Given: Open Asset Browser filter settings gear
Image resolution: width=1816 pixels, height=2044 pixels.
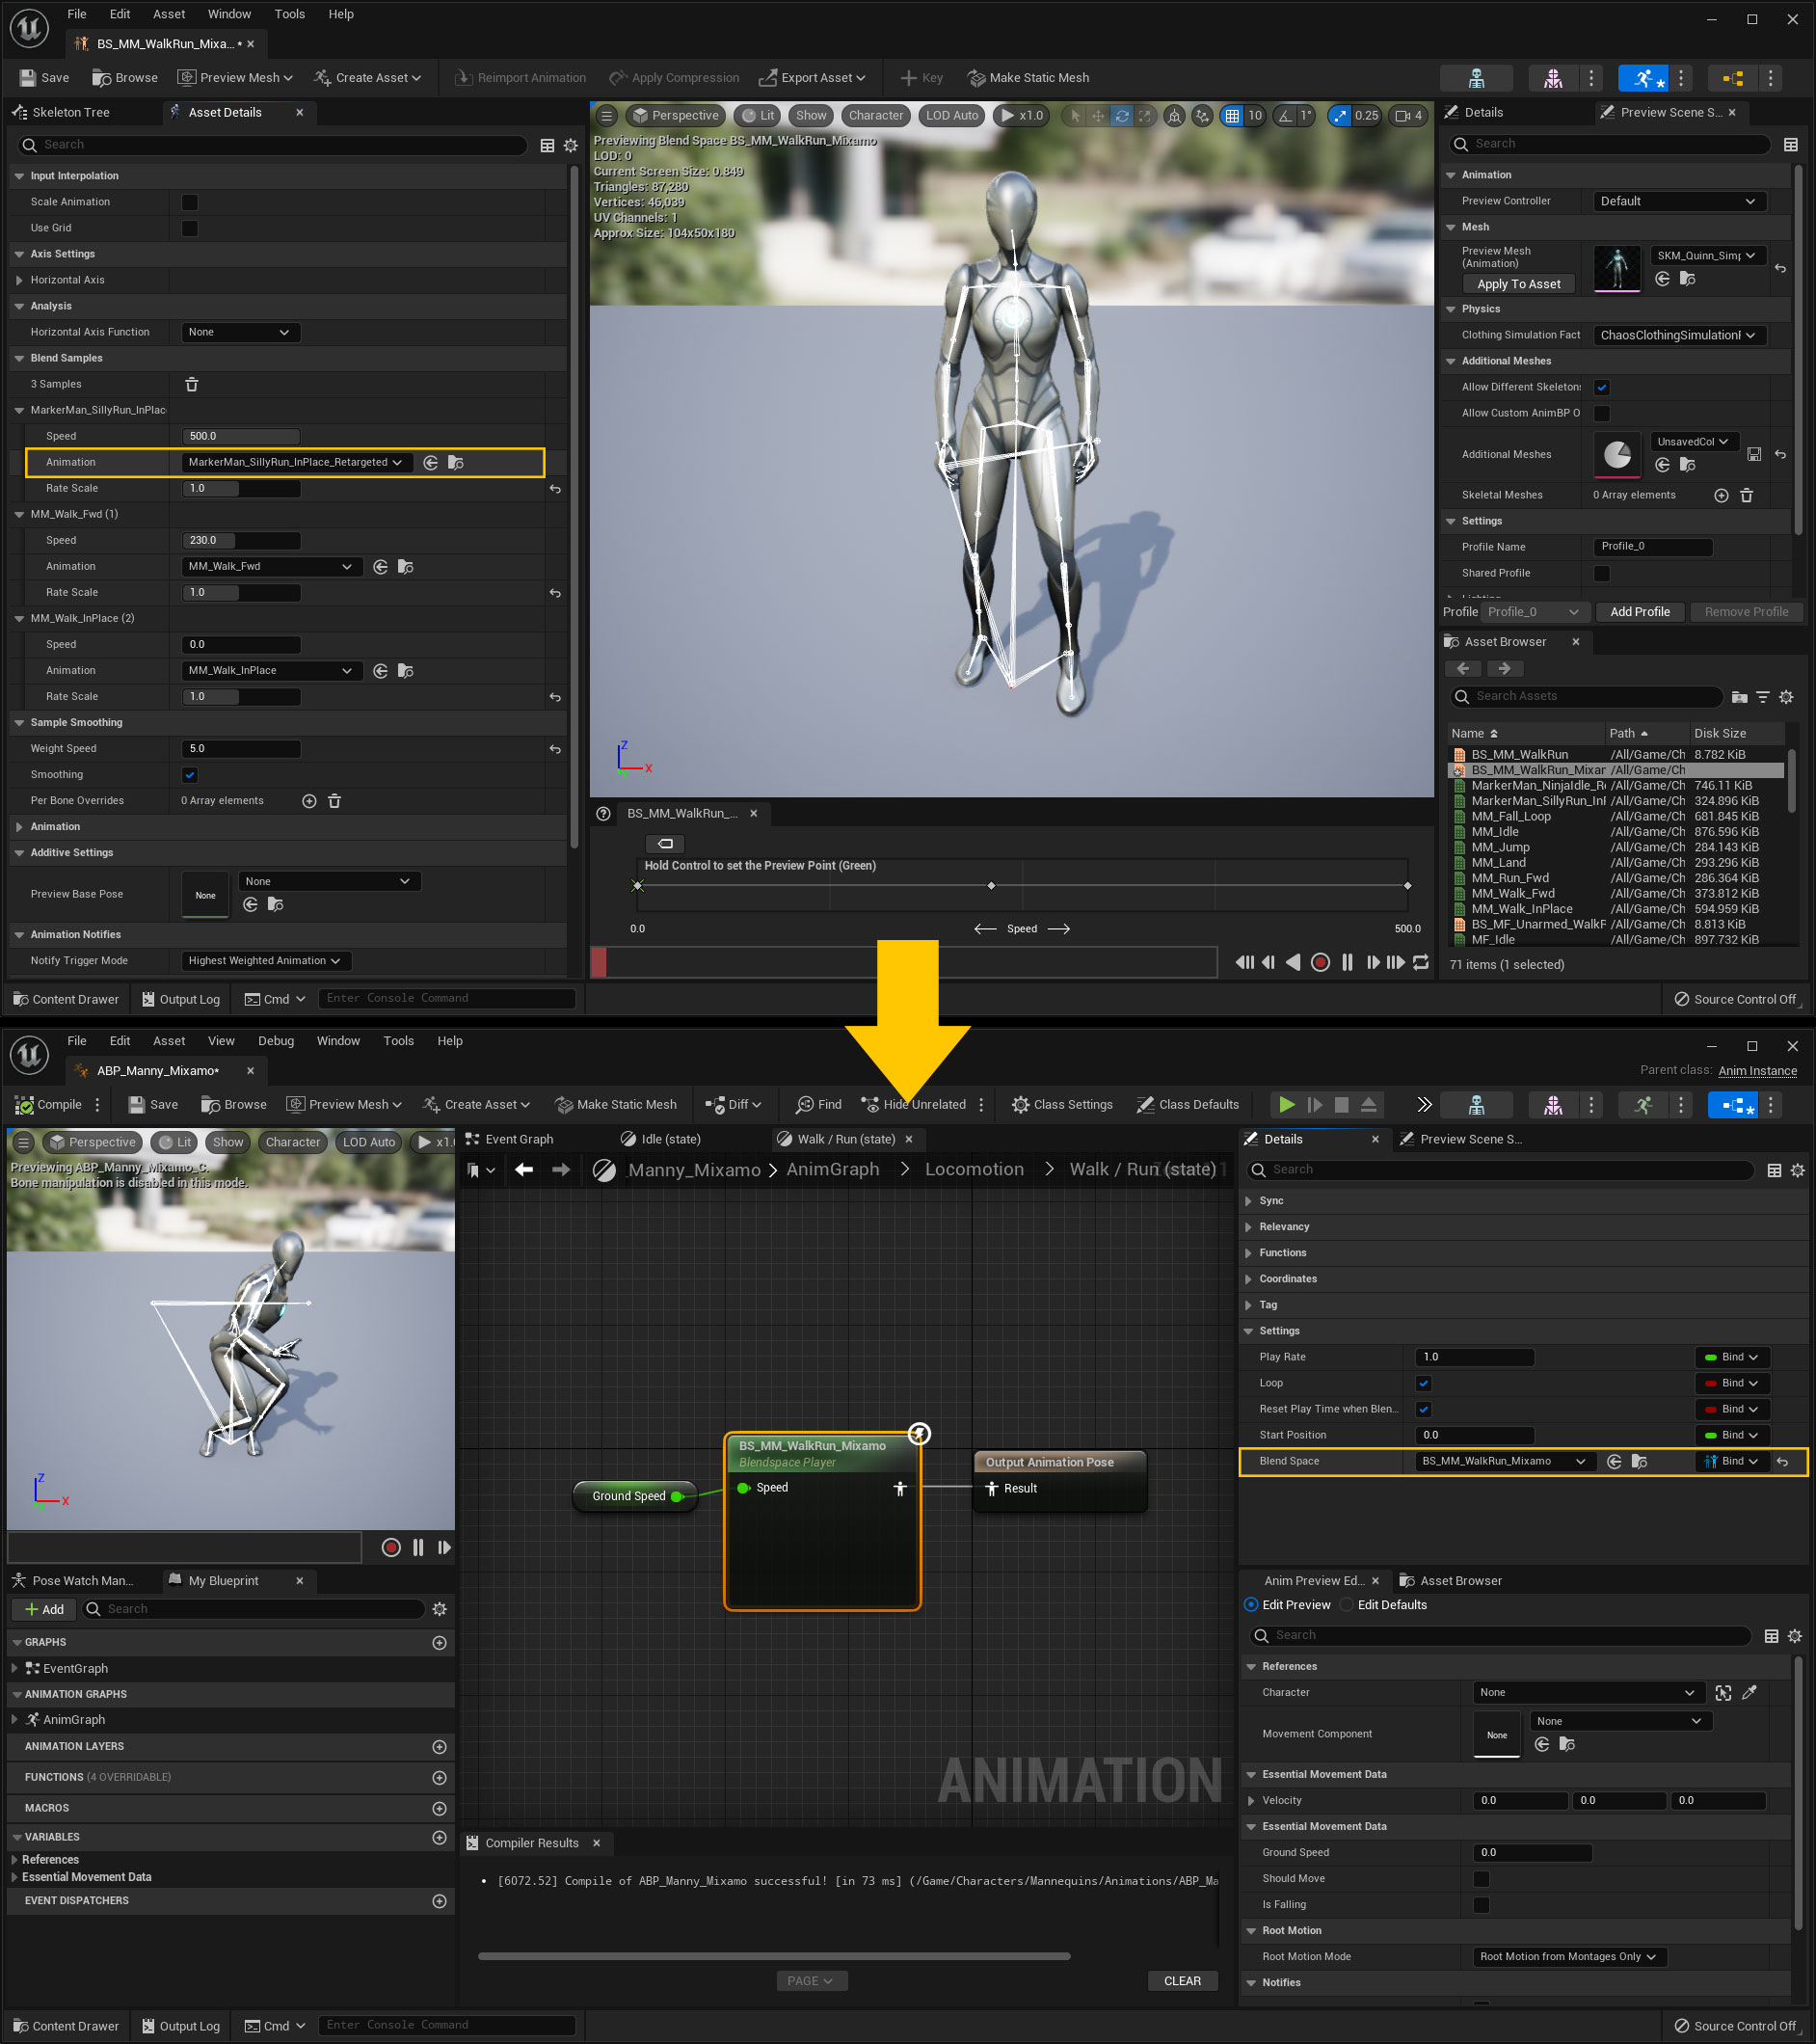Looking at the screenshot, I should (1787, 697).
